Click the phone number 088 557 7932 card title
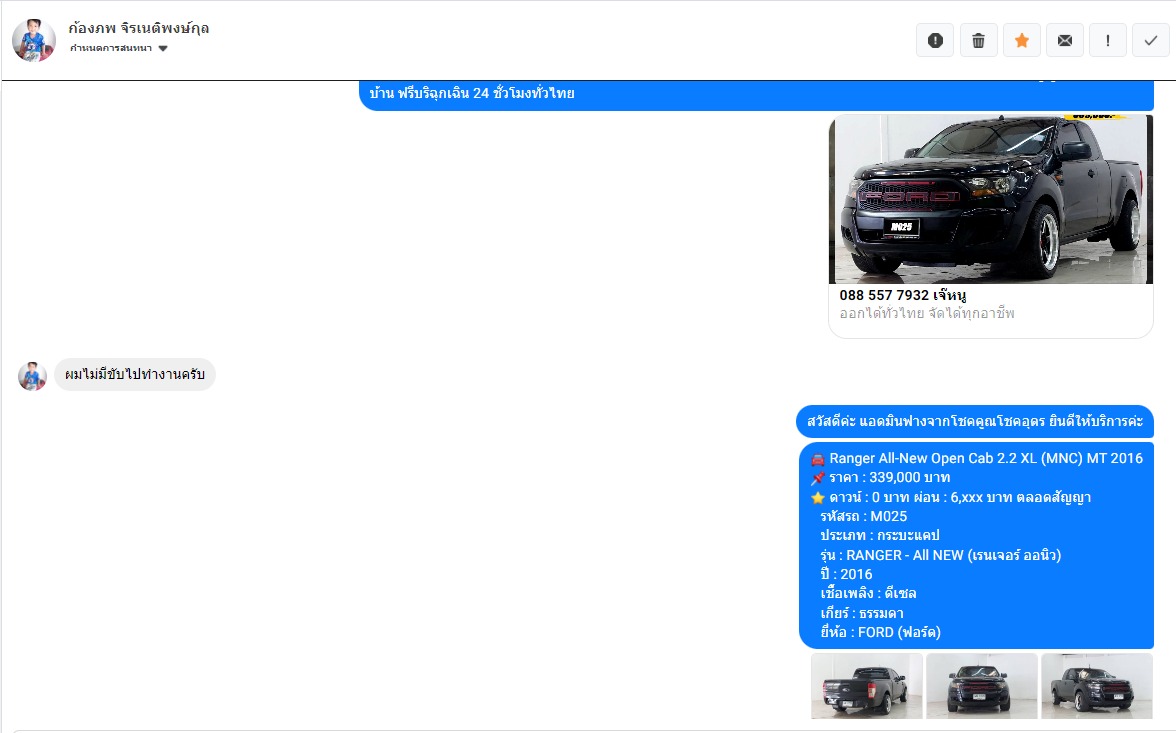Image resolution: width=1176 pixels, height=733 pixels. tap(902, 295)
